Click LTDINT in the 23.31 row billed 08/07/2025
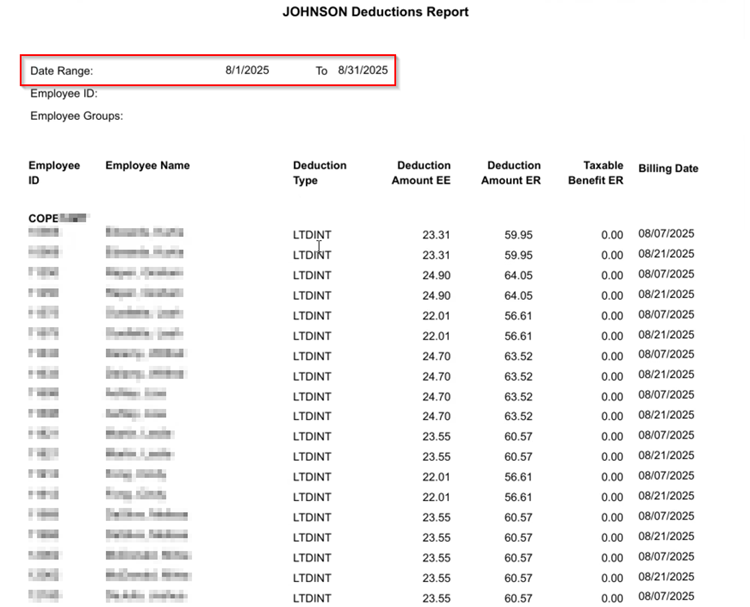The image size is (750, 607). (312, 235)
